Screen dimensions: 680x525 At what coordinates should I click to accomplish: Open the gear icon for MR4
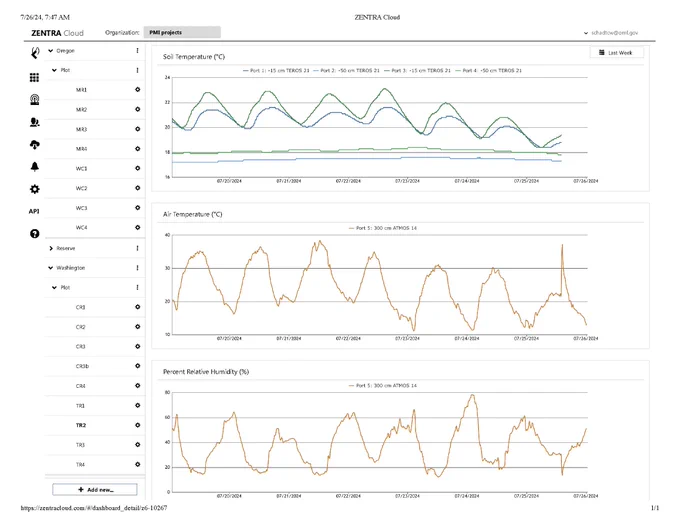click(137, 149)
